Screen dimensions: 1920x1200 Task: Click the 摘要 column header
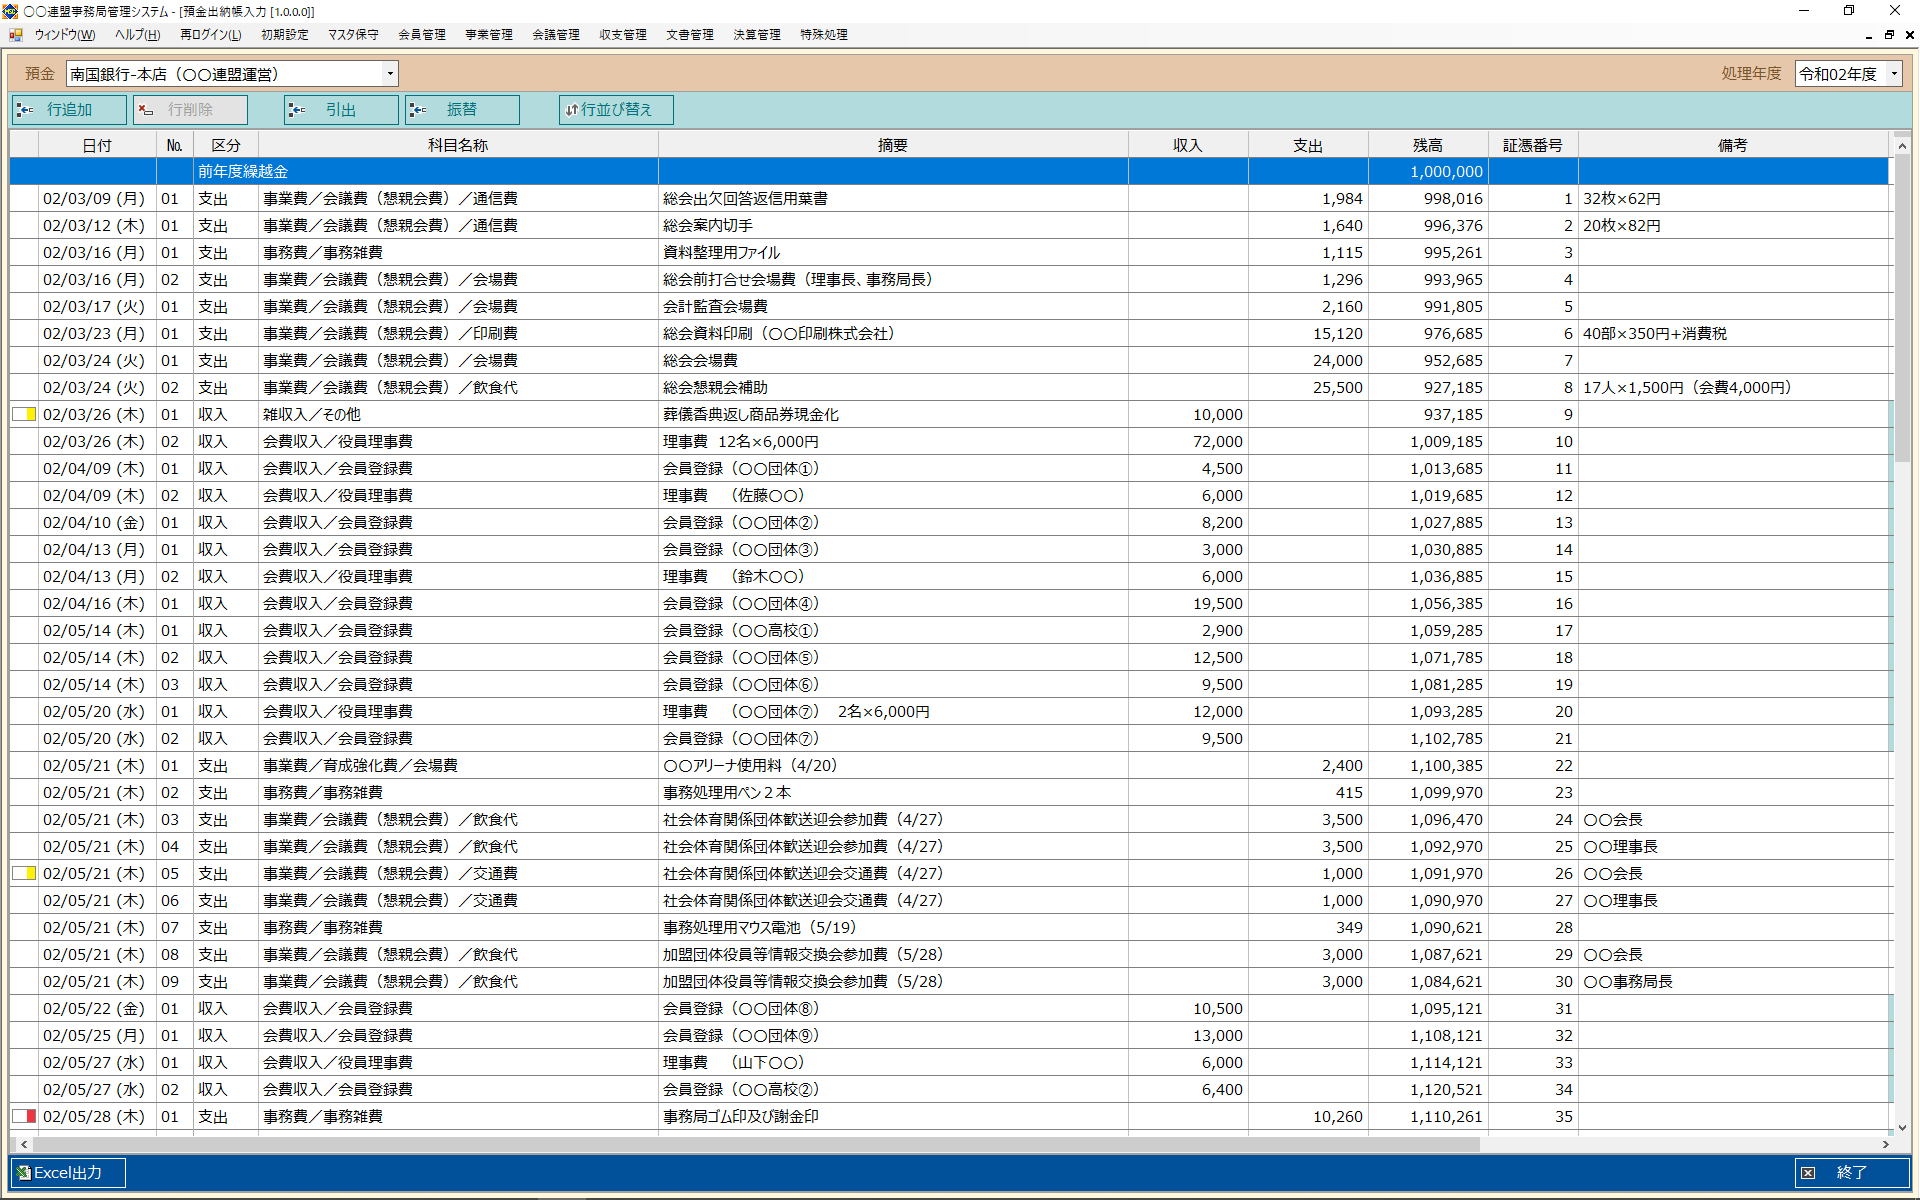pos(892,145)
